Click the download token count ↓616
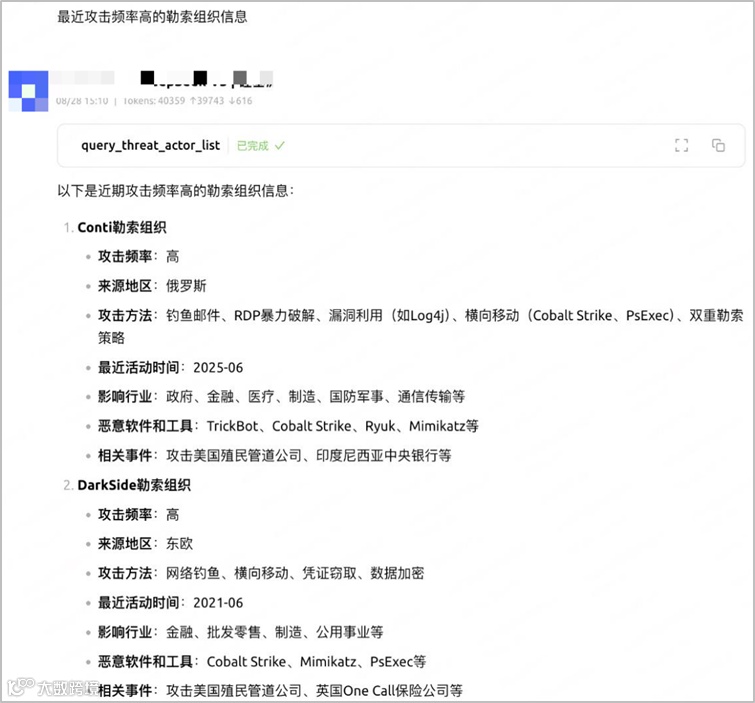This screenshot has width=755, height=703. coord(241,101)
